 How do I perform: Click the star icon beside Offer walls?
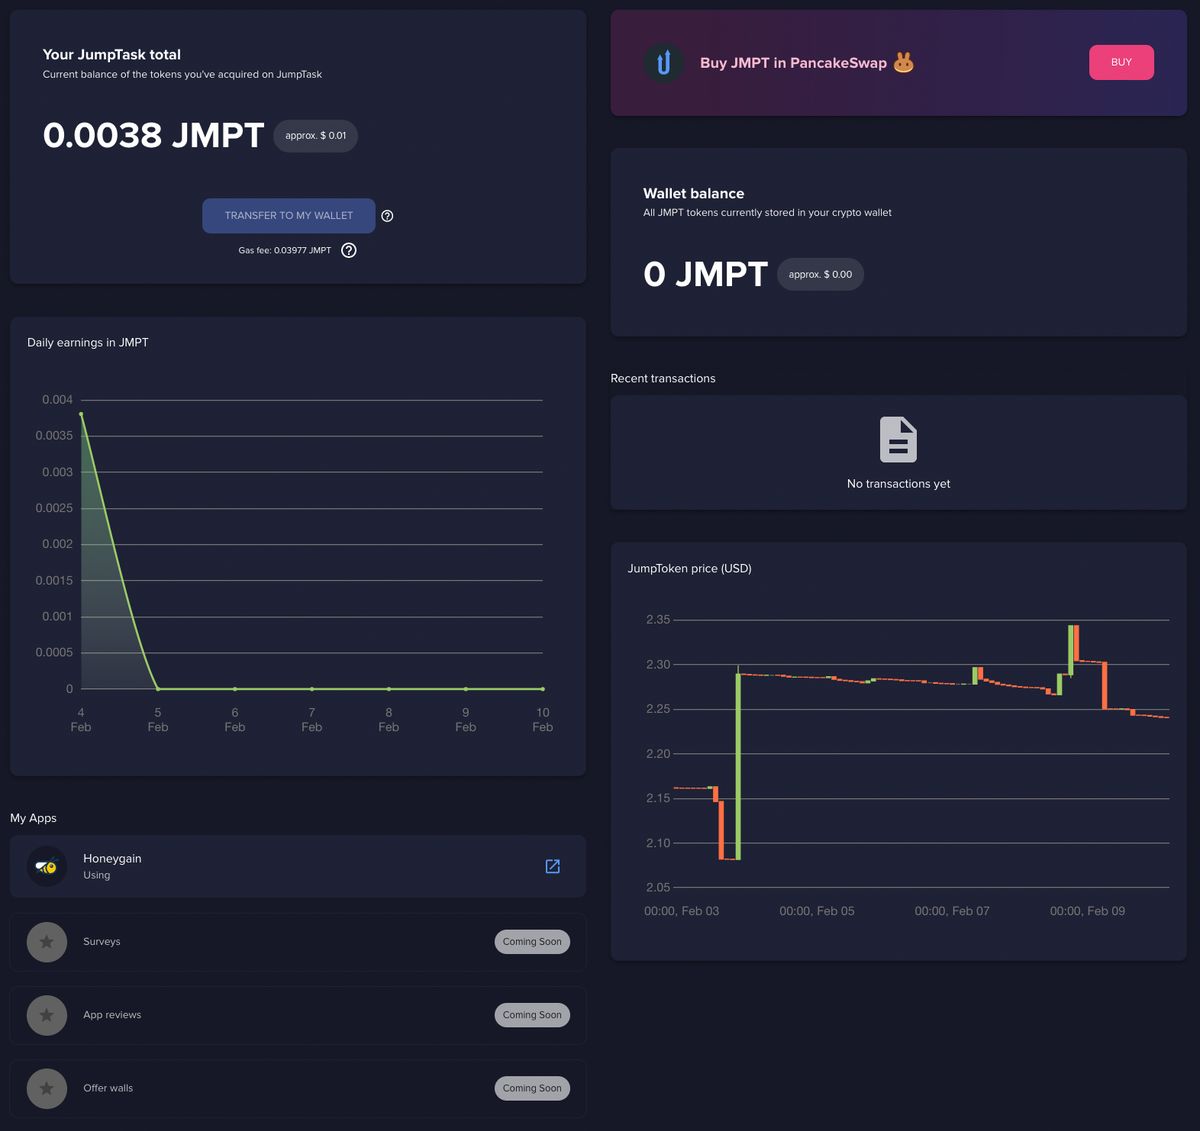[46, 1088]
